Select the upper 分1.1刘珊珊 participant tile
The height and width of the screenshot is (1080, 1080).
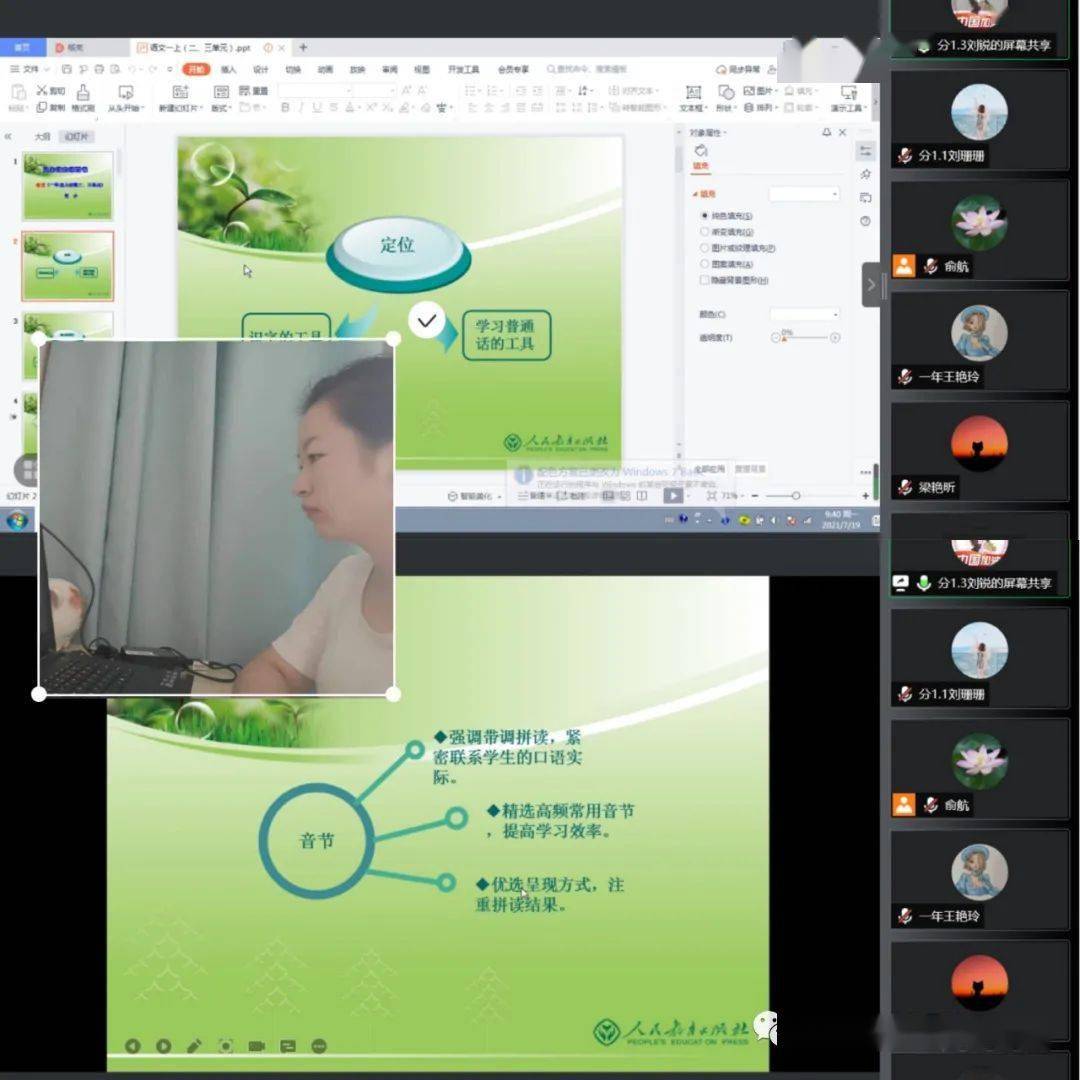click(x=979, y=120)
